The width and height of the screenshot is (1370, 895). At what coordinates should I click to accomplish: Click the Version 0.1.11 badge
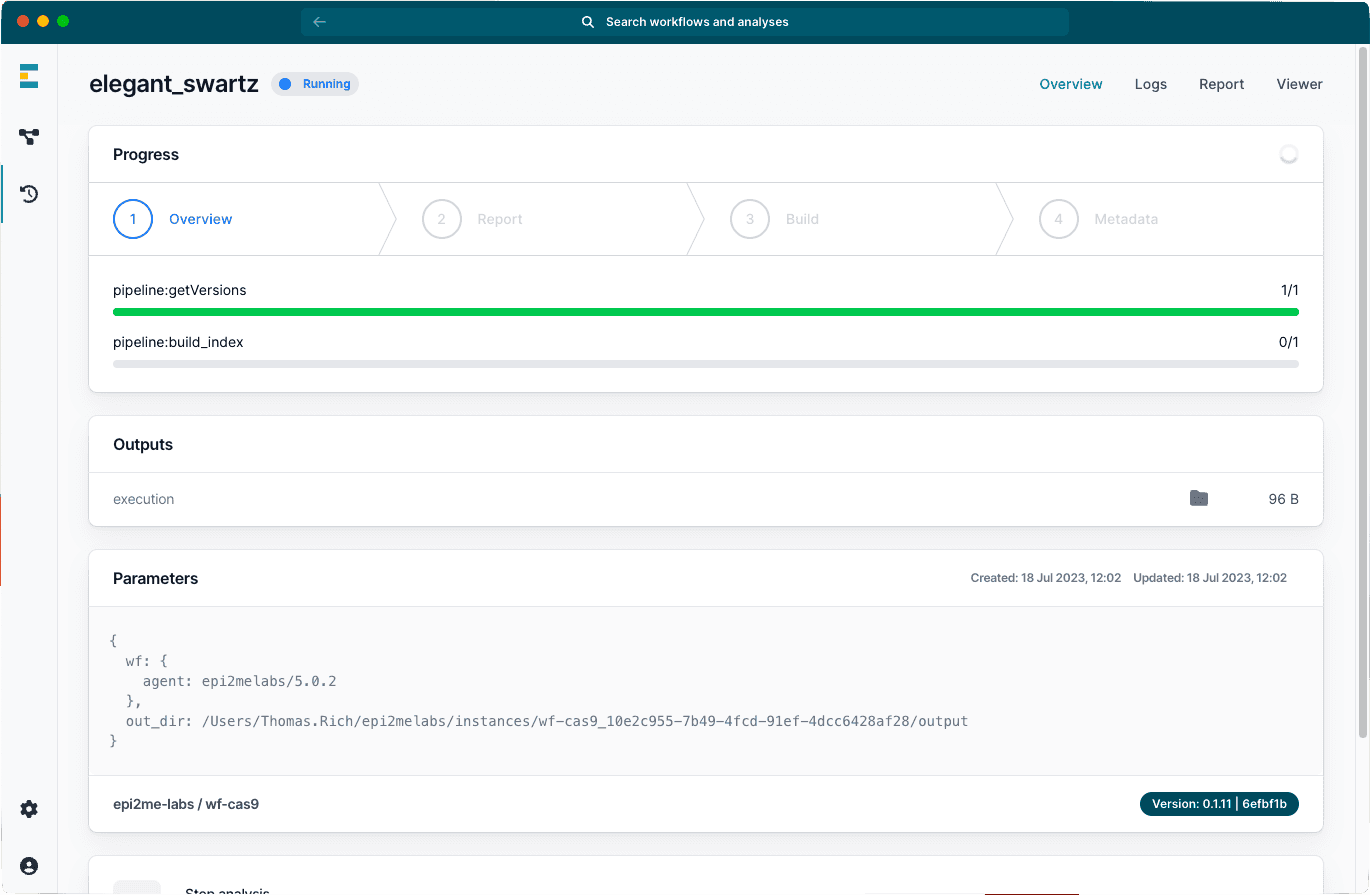pyautogui.click(x=1218, y=804)
